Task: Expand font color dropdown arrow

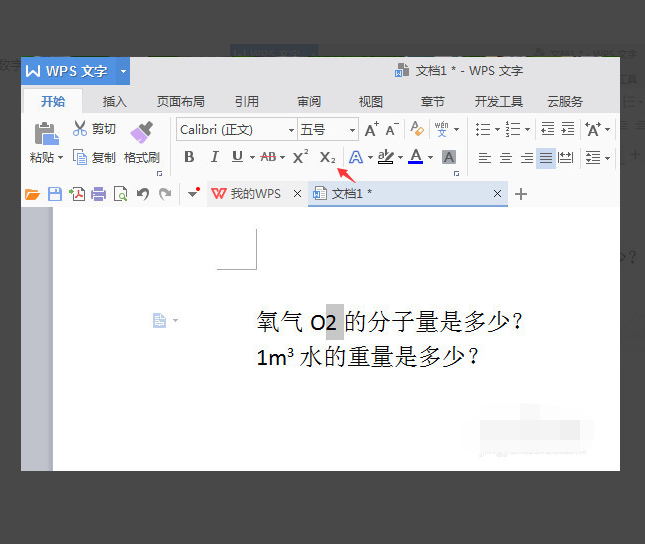Action: click(x=430, y=157)
